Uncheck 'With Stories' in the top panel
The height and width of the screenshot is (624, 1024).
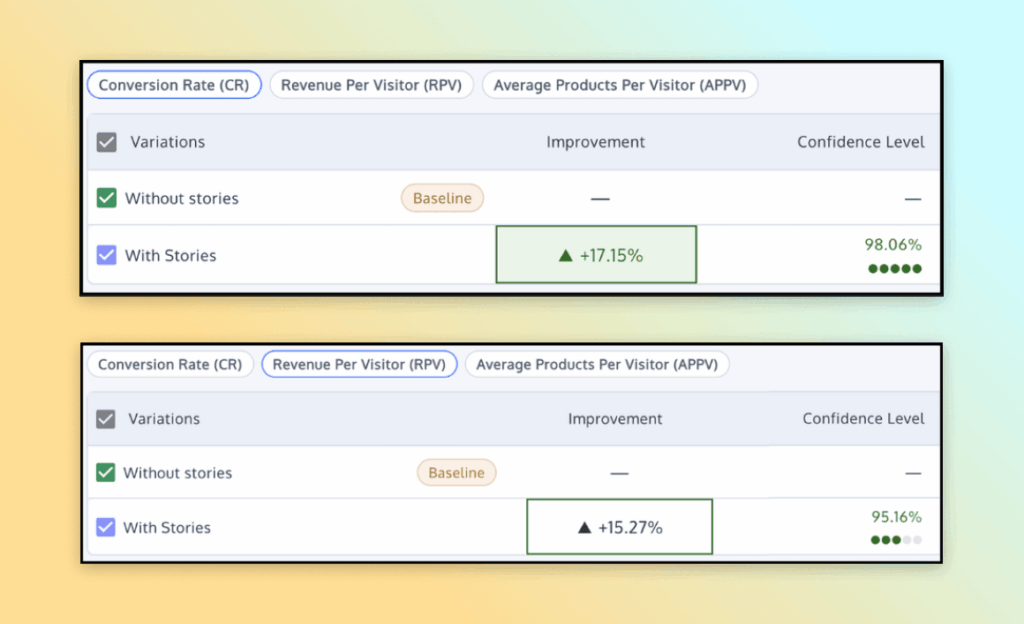107,255
